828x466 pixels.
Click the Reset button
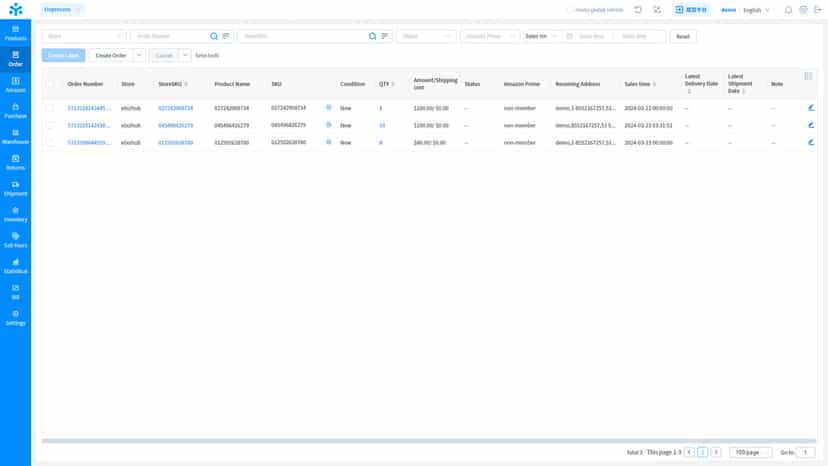tap(683, 36)
